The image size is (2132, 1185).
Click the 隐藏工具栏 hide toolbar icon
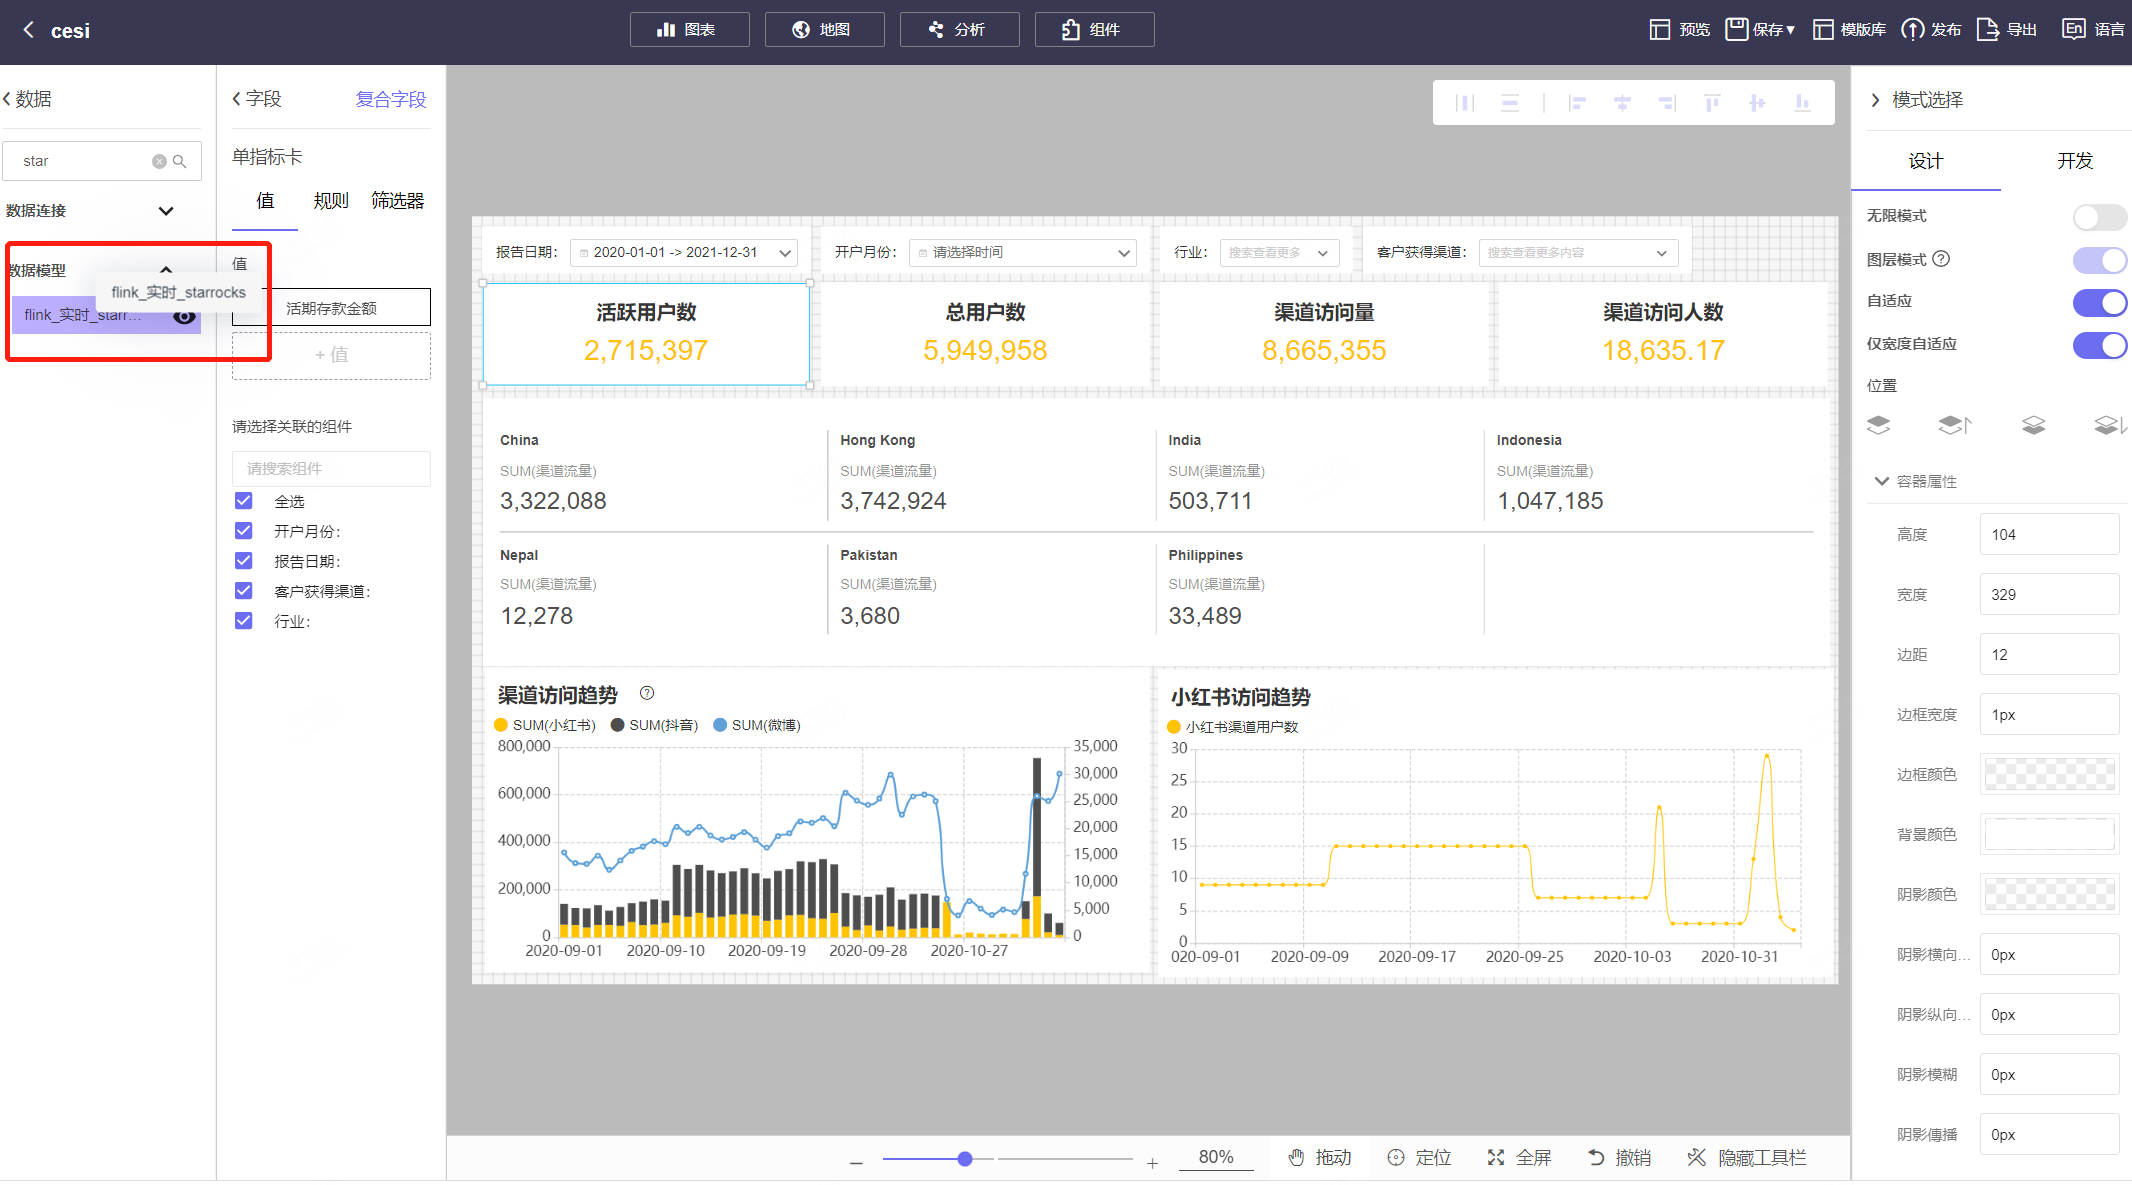(1696, 1157)
